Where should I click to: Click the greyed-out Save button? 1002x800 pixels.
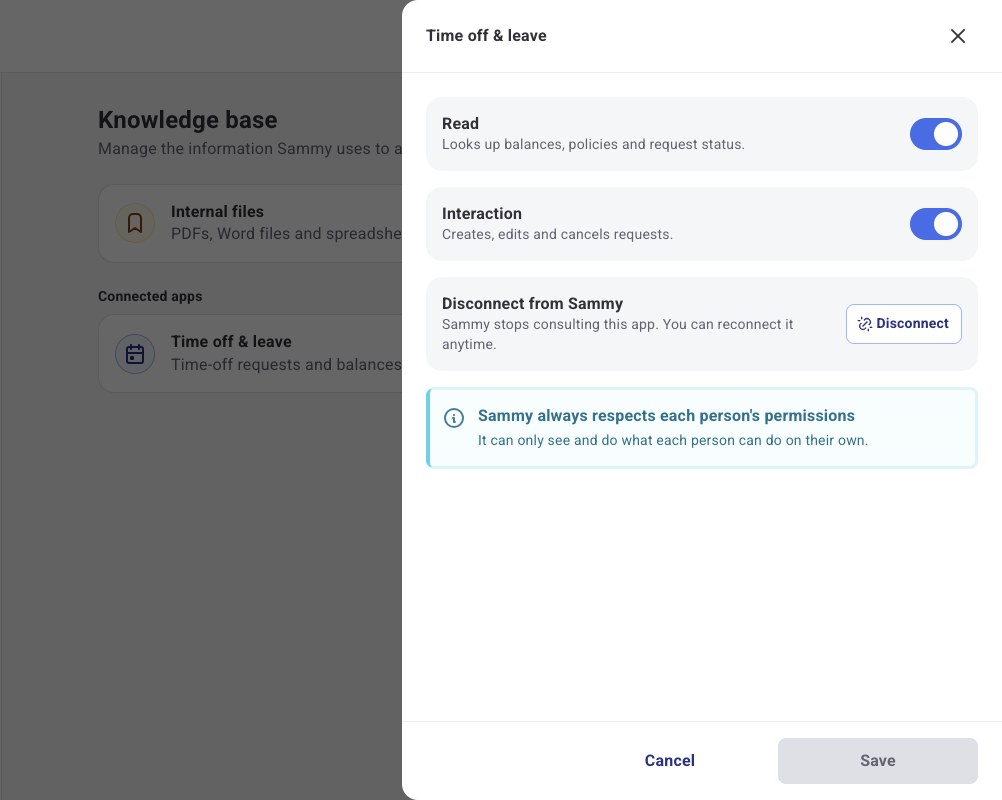877,760
